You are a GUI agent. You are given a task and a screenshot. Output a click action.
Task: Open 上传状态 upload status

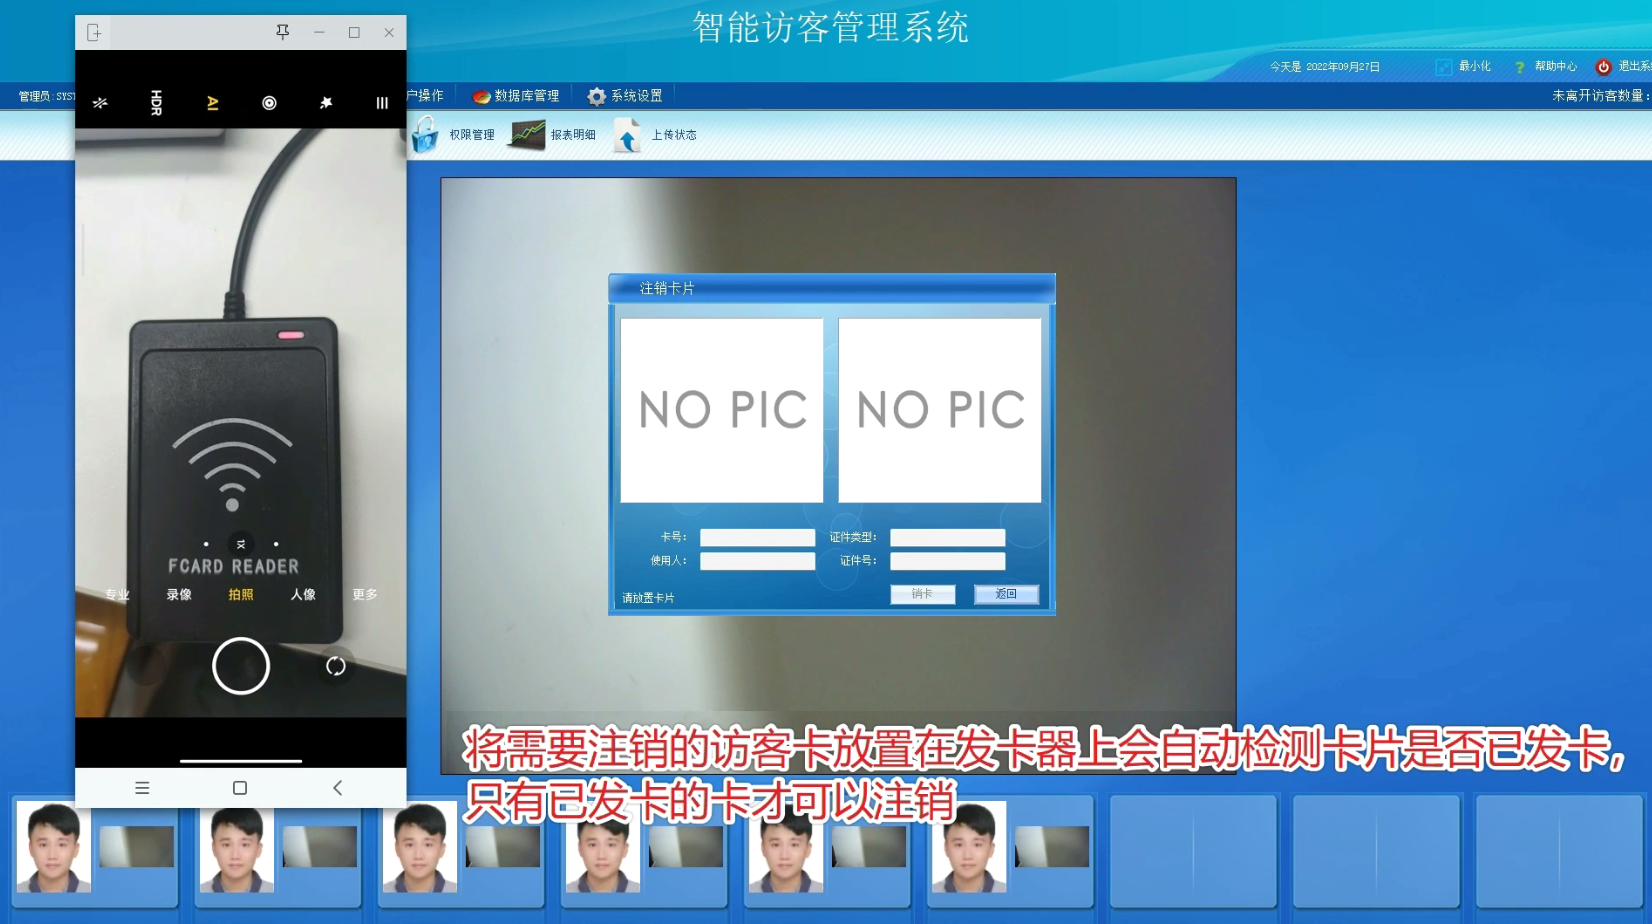point(655,135)
